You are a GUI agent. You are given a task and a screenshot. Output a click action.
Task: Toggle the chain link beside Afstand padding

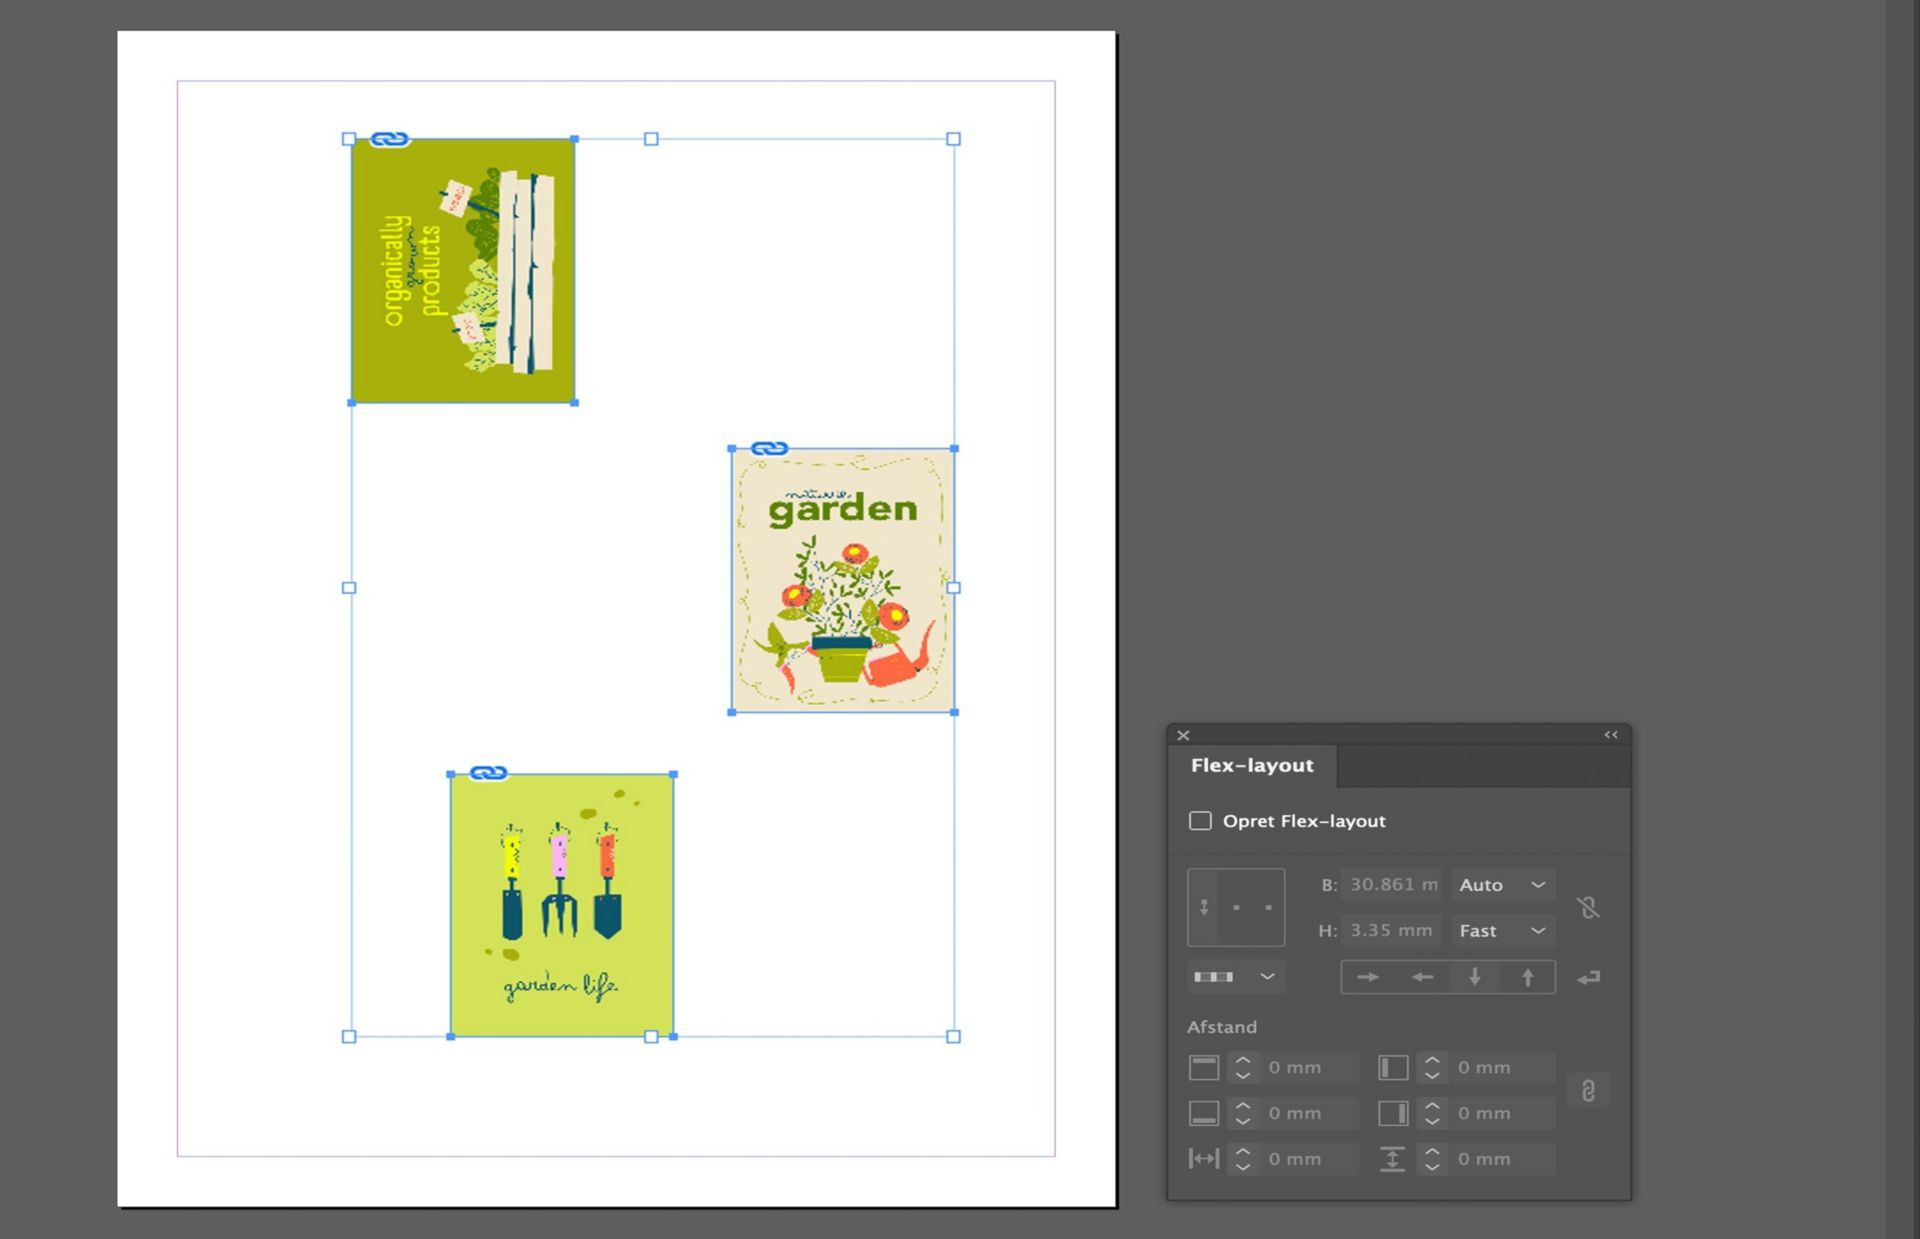1588,1090
